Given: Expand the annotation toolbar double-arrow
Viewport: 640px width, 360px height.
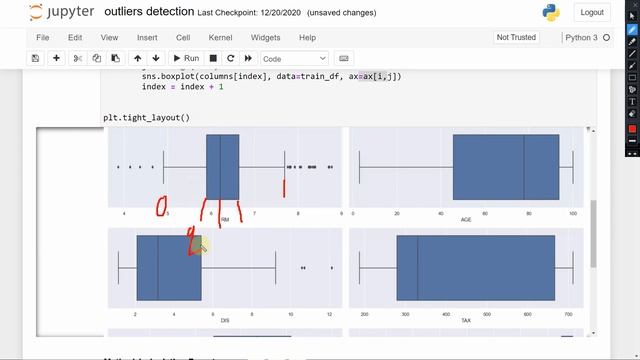Looking at the screenshot, I should pyautogui.click(x=632, y=153).
